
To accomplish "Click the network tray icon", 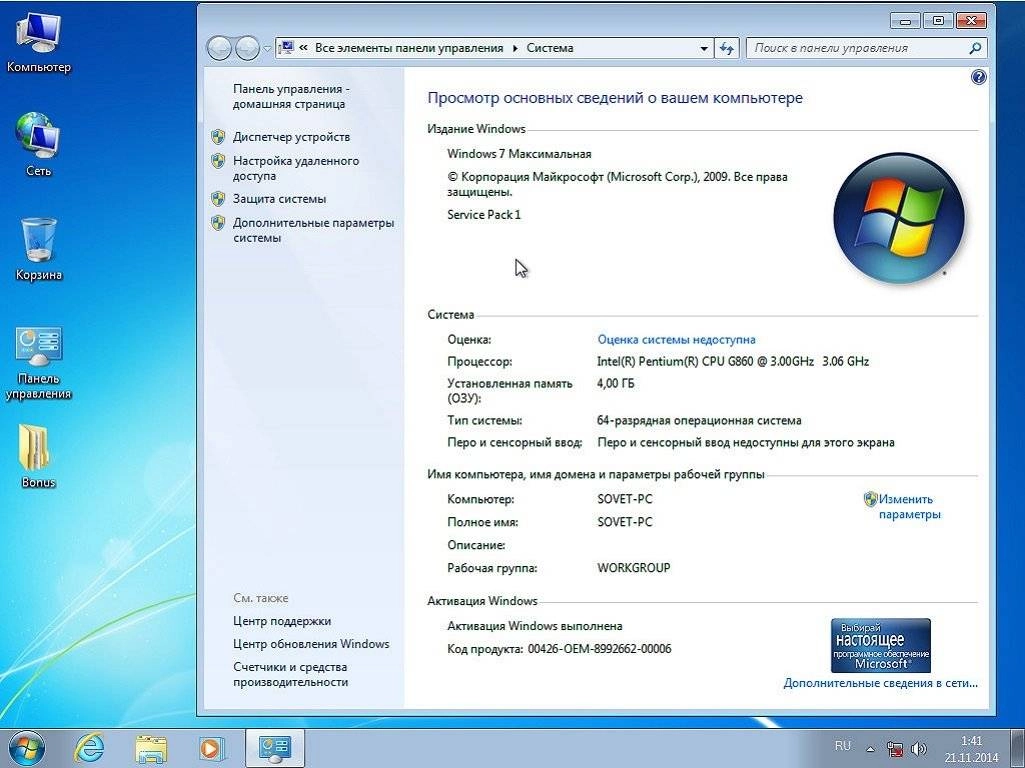I will click(x=895, y=749).
